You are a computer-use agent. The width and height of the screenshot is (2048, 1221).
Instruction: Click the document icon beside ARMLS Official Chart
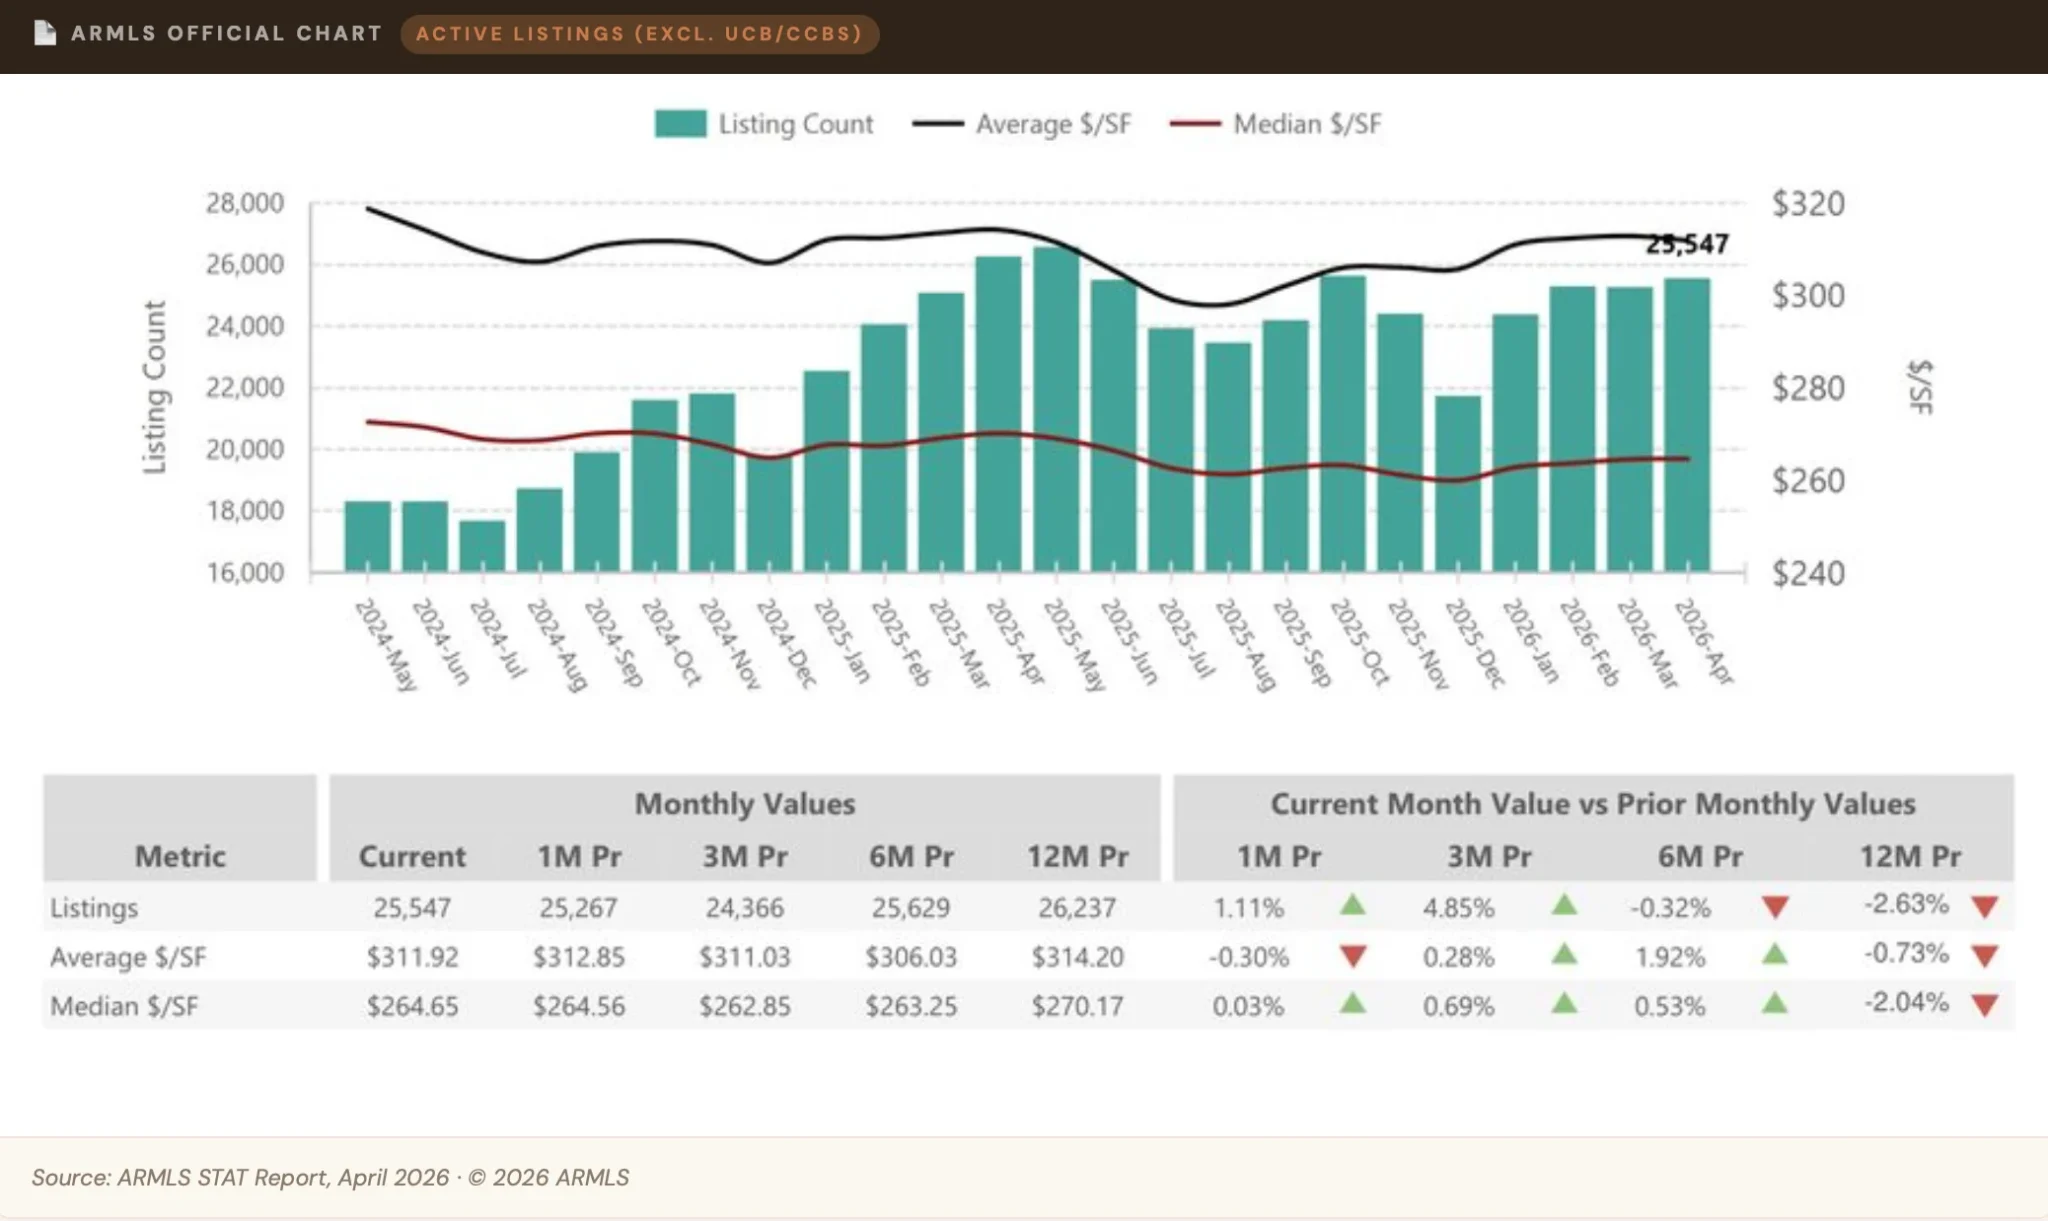45,33
